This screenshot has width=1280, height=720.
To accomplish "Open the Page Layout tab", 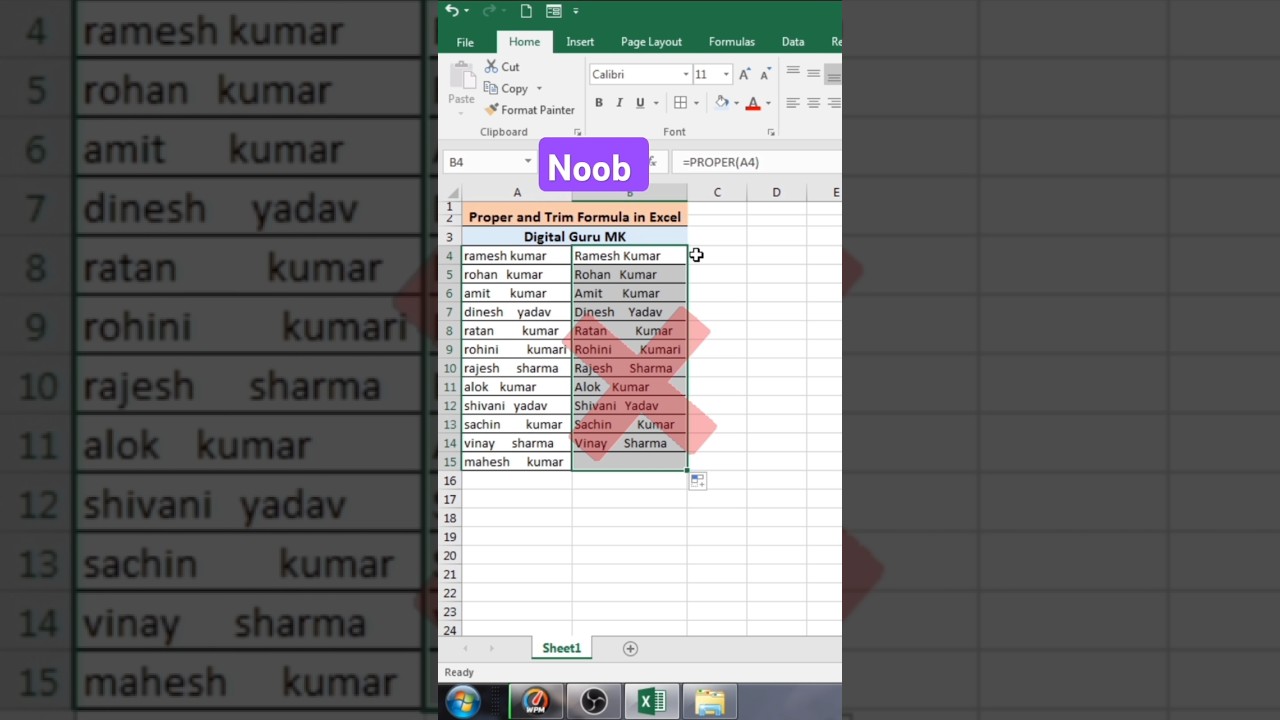I will click(x=651, y=42).
